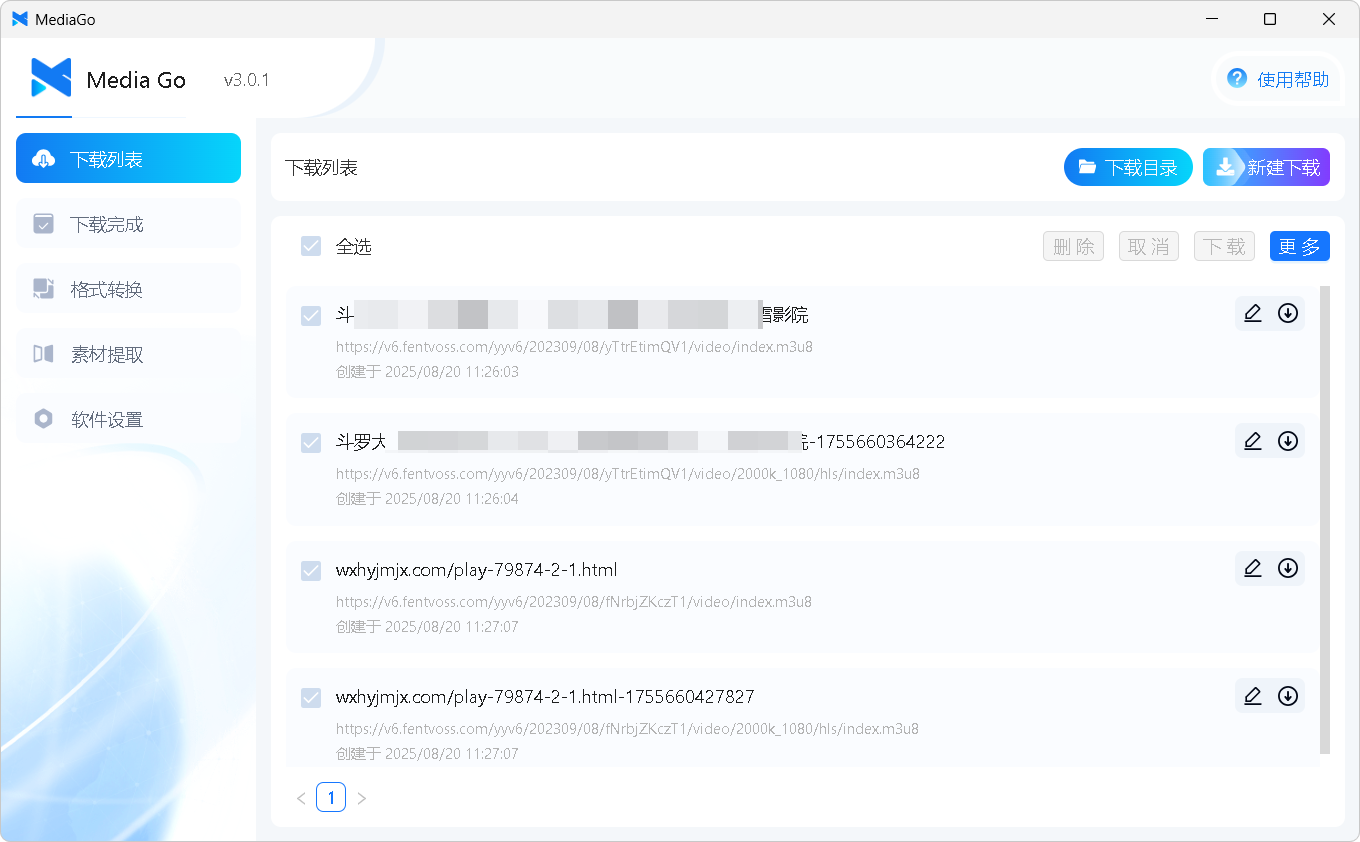Go to the next page arrow
This screenshot has width=1360, height=842.
362,798
